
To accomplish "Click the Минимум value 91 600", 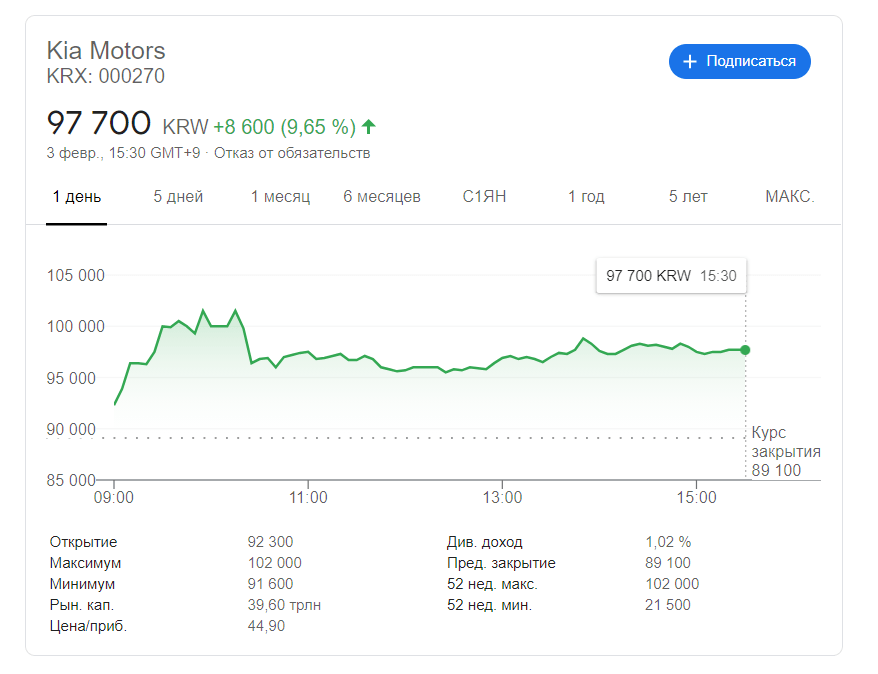I will coord(270,584).
